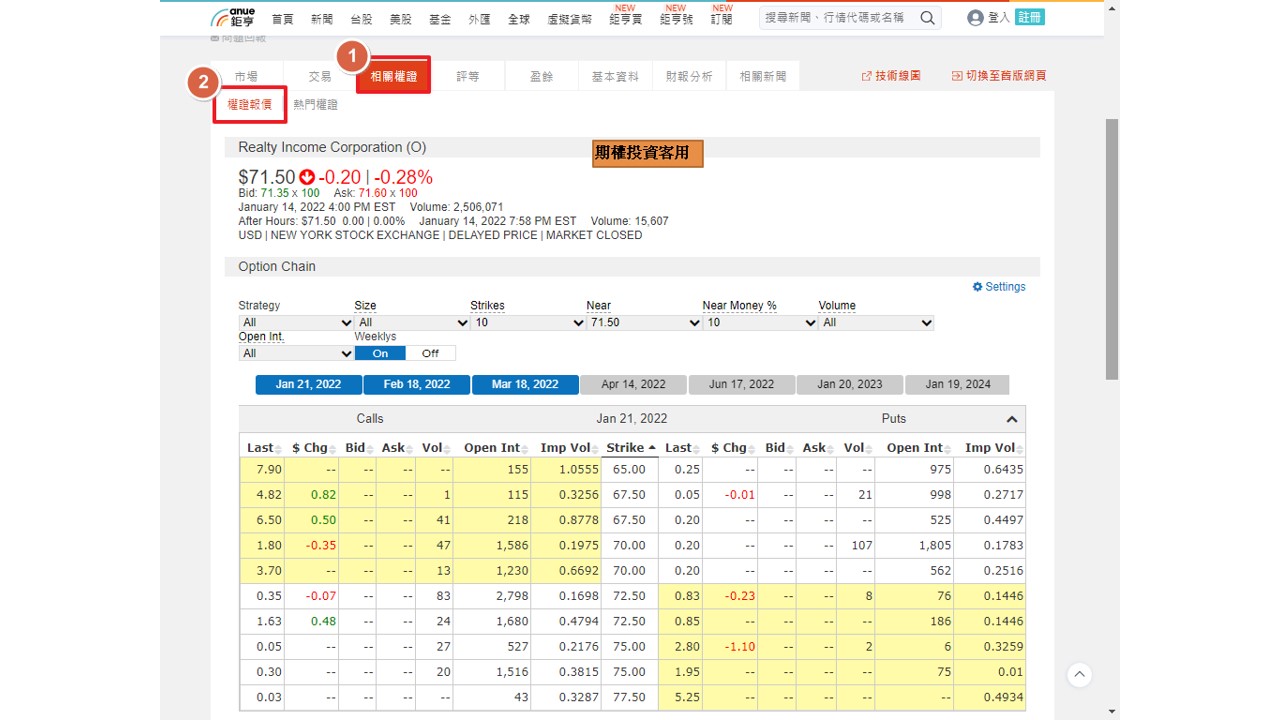The width and height of the screenshot is (1280, 720).
Task: Open the Volume dropdown
Action: pos(876,323)
